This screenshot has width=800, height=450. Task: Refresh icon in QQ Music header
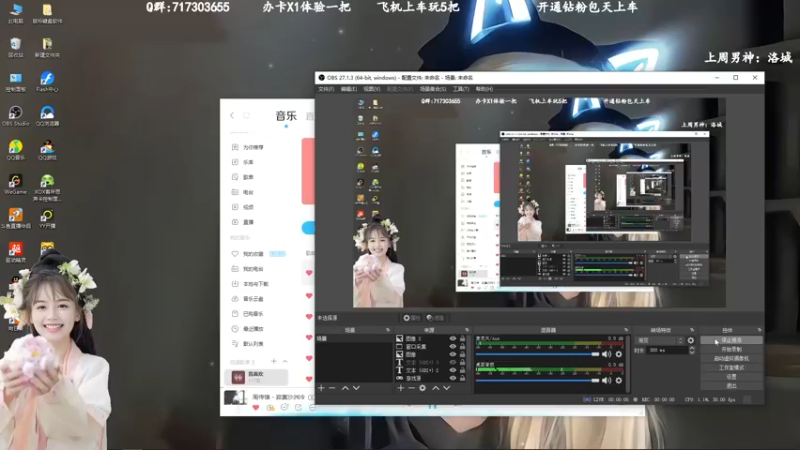pyautogui.click(x=246, y=115)
